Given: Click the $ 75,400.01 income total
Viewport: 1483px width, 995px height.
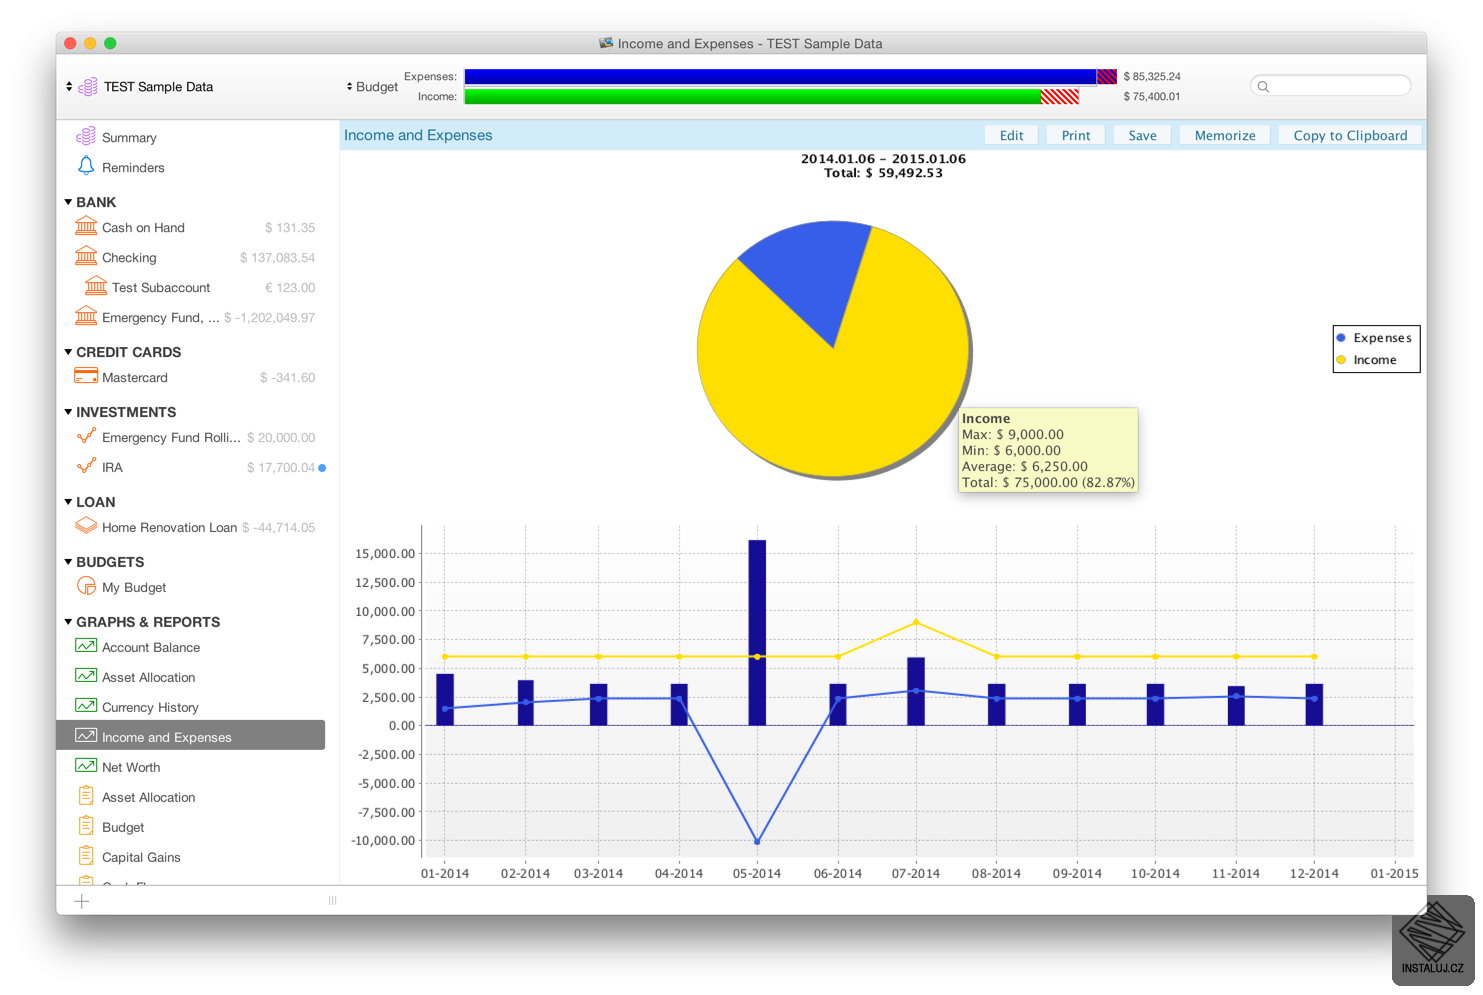Looking at the screenshot, I should (1152, 97).
